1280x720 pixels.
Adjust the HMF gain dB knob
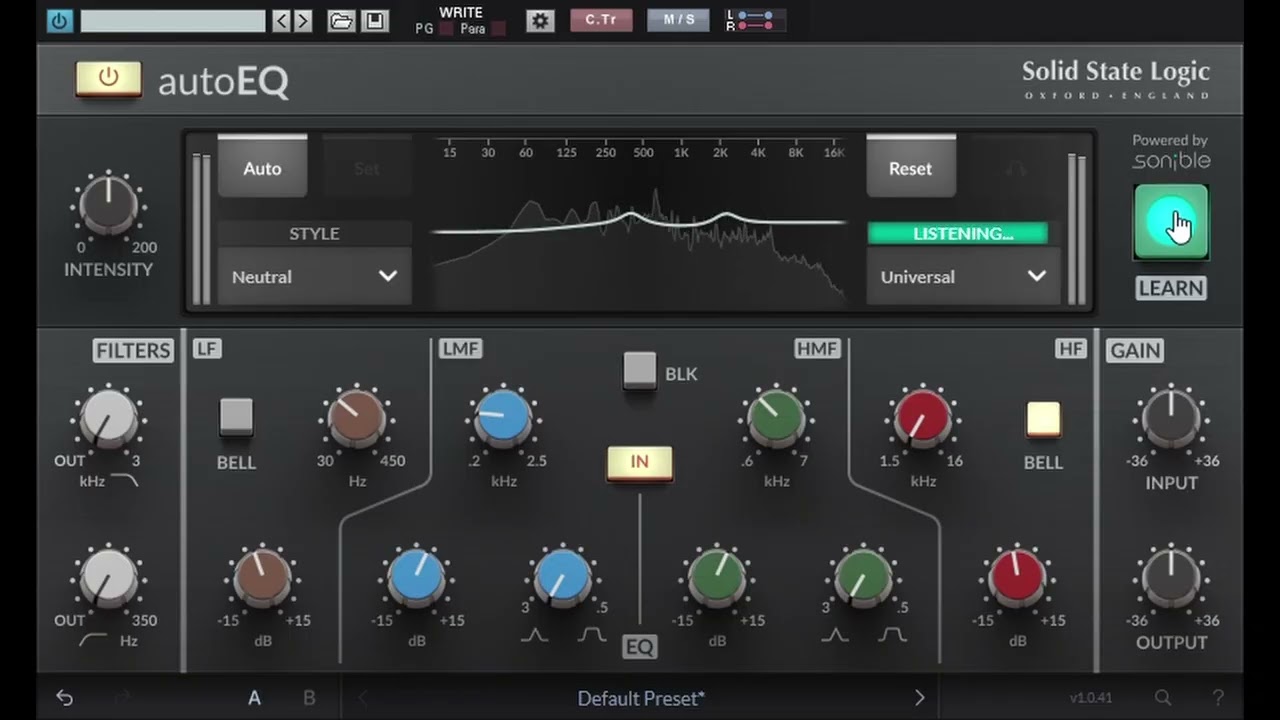coord(717,577)
